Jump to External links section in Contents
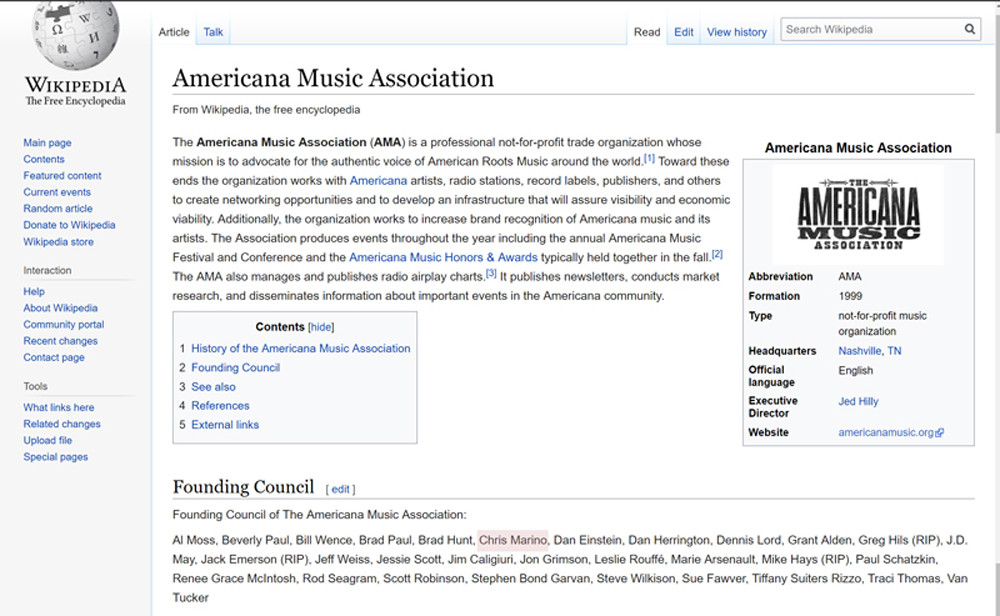Viewport: 1000px width, 616px height. click(x=225, y=424)
